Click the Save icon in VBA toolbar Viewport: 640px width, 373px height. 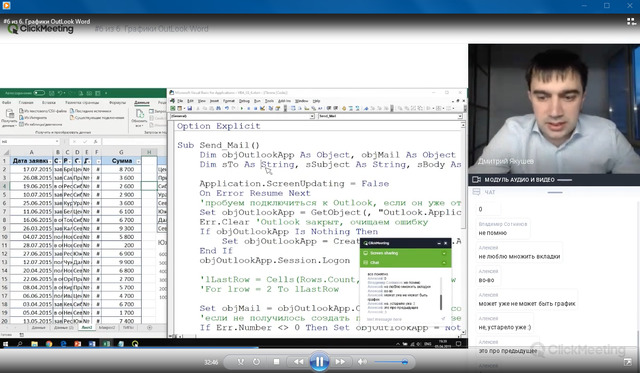(x=190, y=109)
